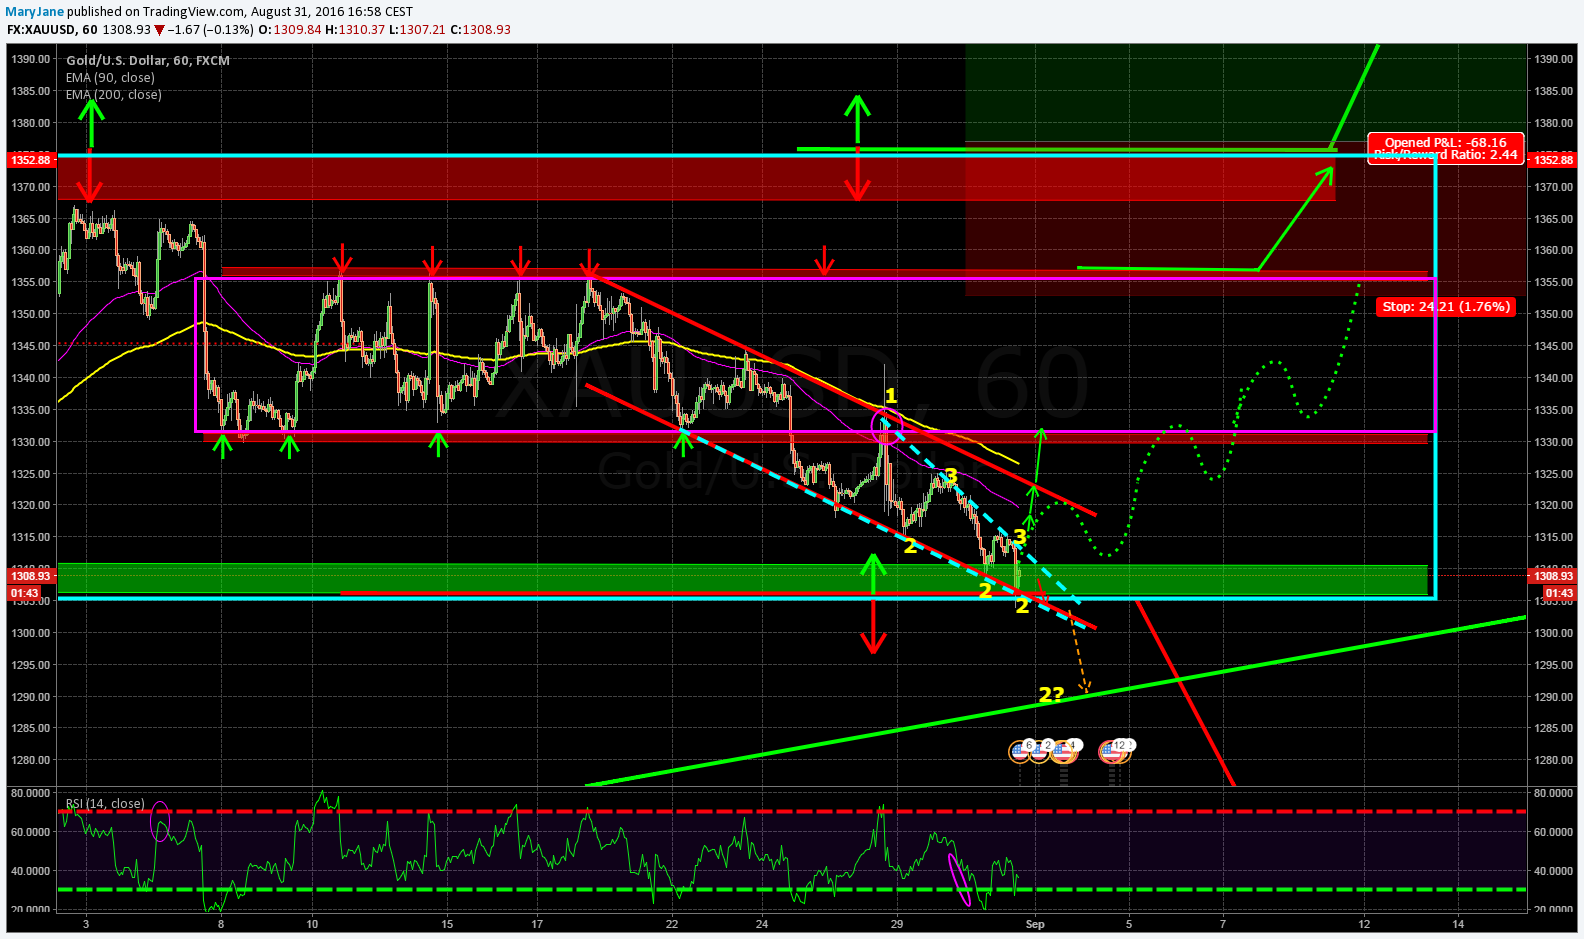Click the Opened P&L: -68.16 label

coord(1446,142)
